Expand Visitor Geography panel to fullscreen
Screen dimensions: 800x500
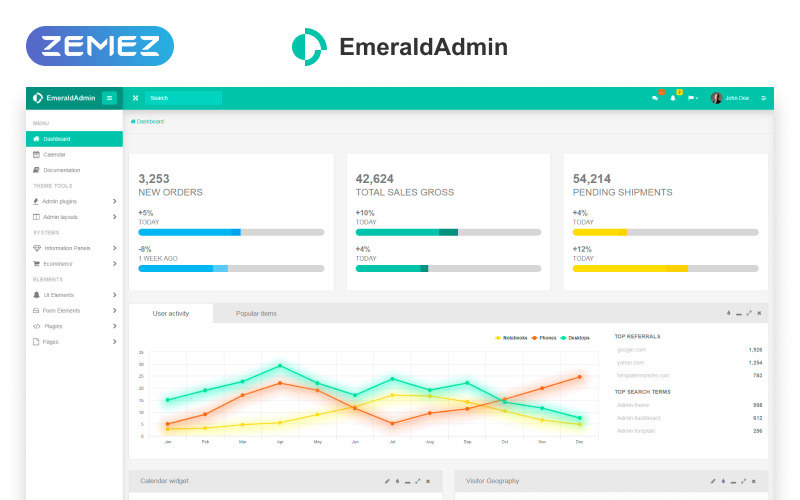[x=743, y=481]
